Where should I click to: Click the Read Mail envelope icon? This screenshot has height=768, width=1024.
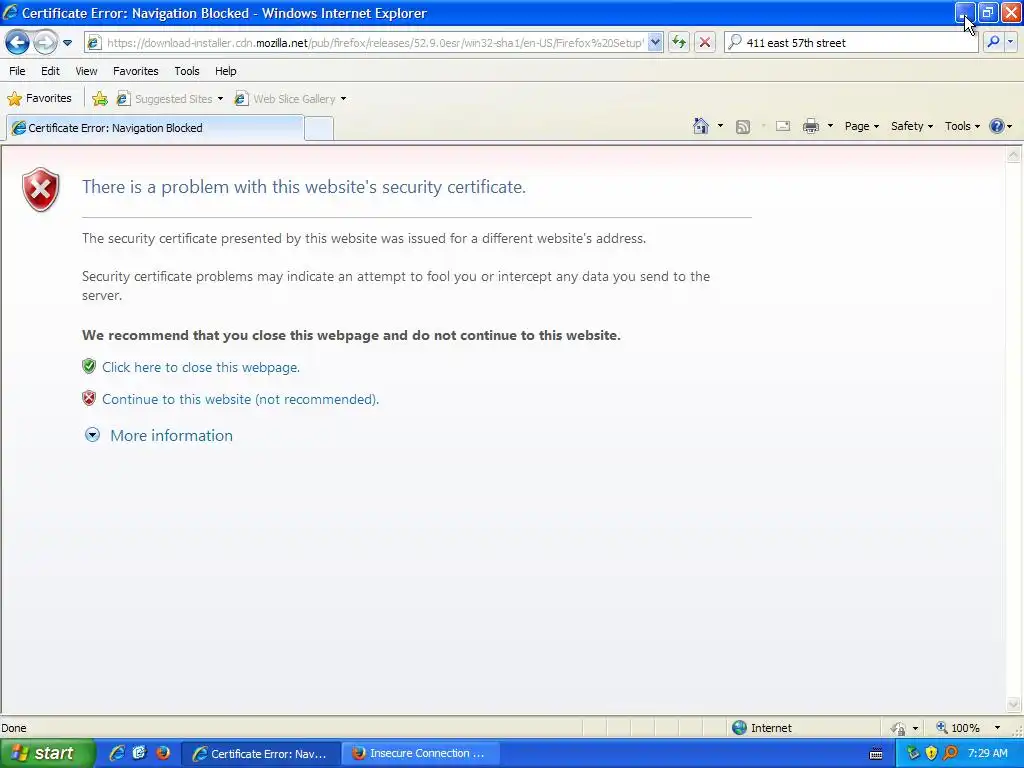783,126
